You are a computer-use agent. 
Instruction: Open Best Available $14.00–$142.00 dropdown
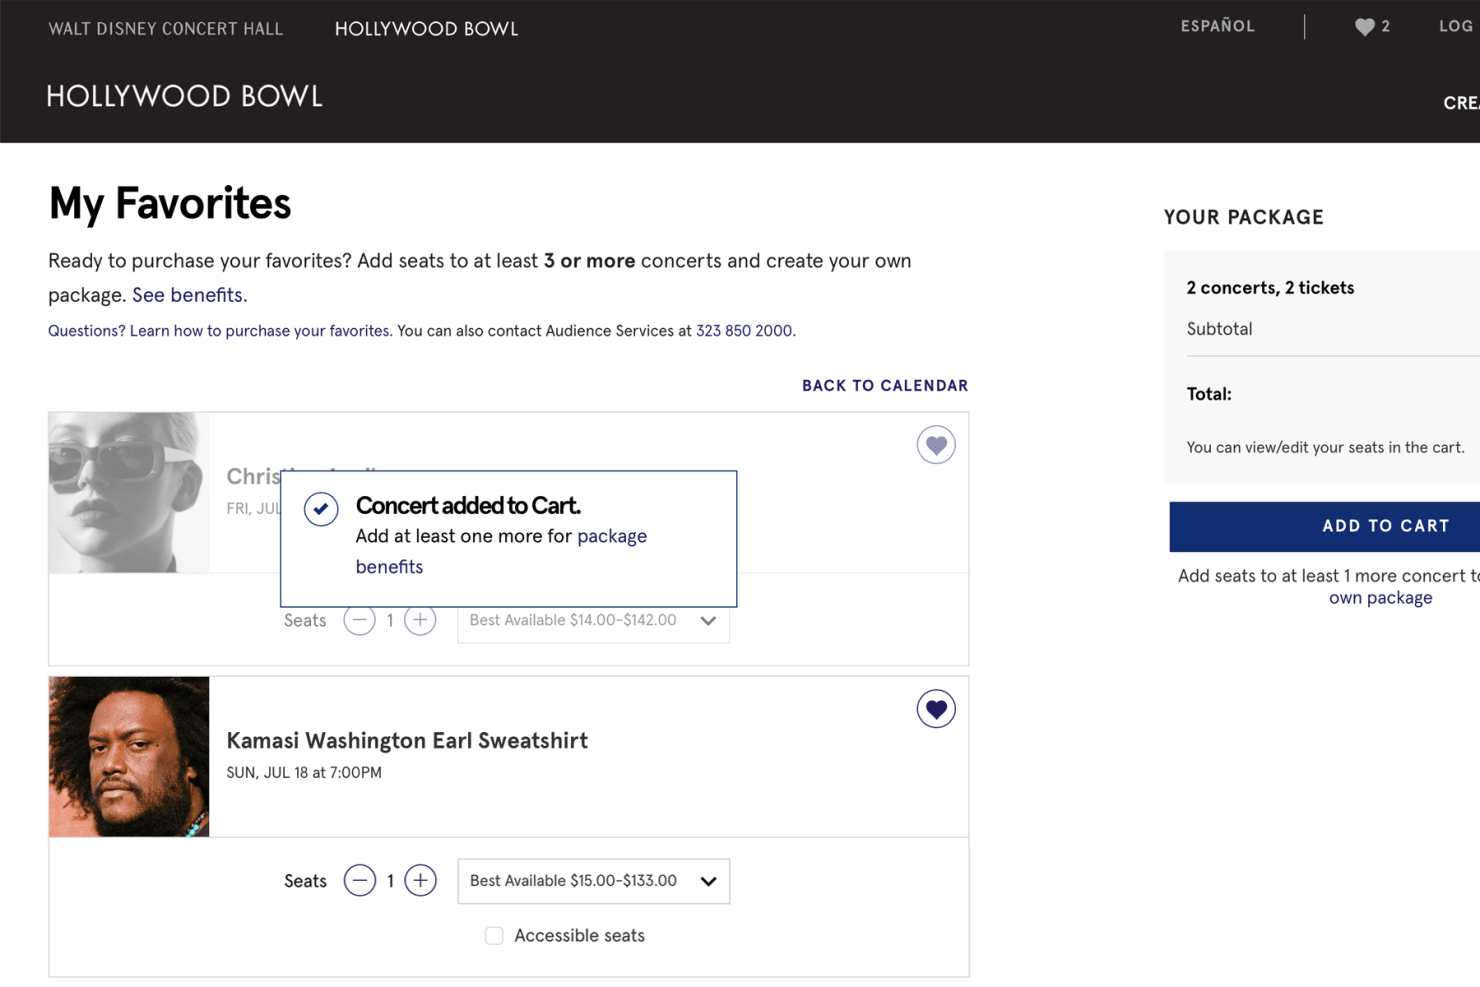point(593,621)
